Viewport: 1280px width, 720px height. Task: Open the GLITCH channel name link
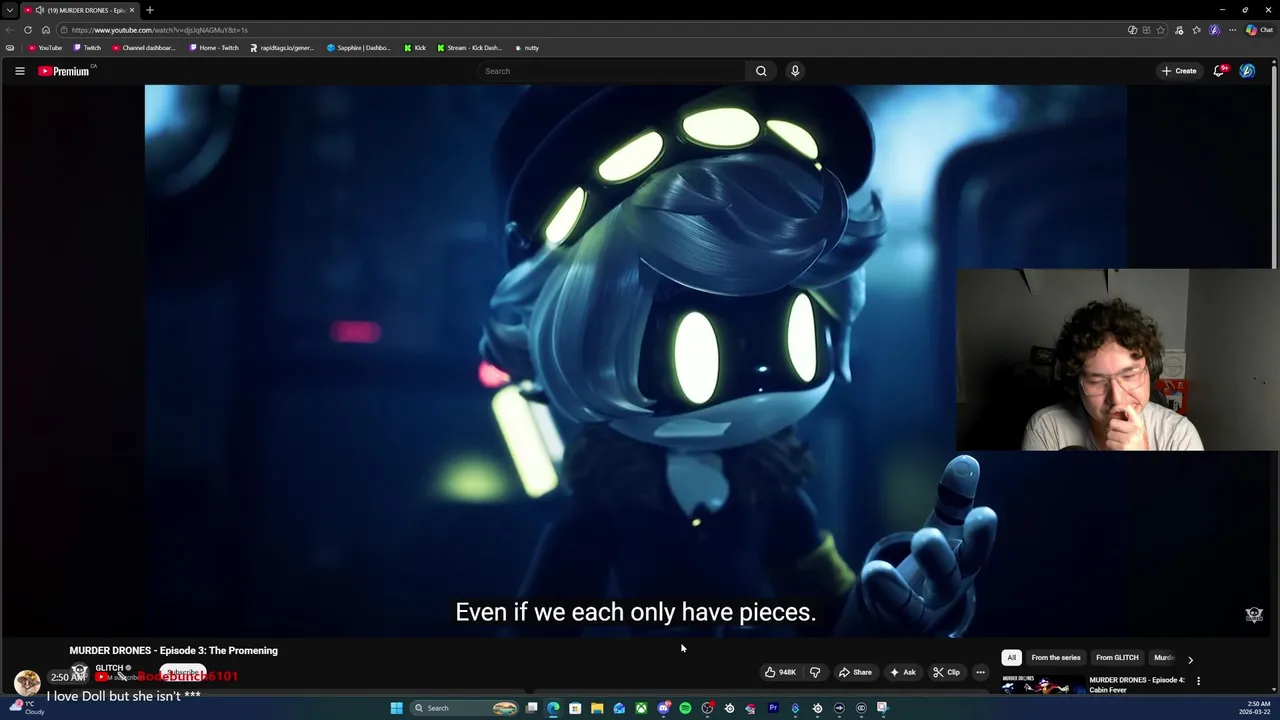point(109,668)
